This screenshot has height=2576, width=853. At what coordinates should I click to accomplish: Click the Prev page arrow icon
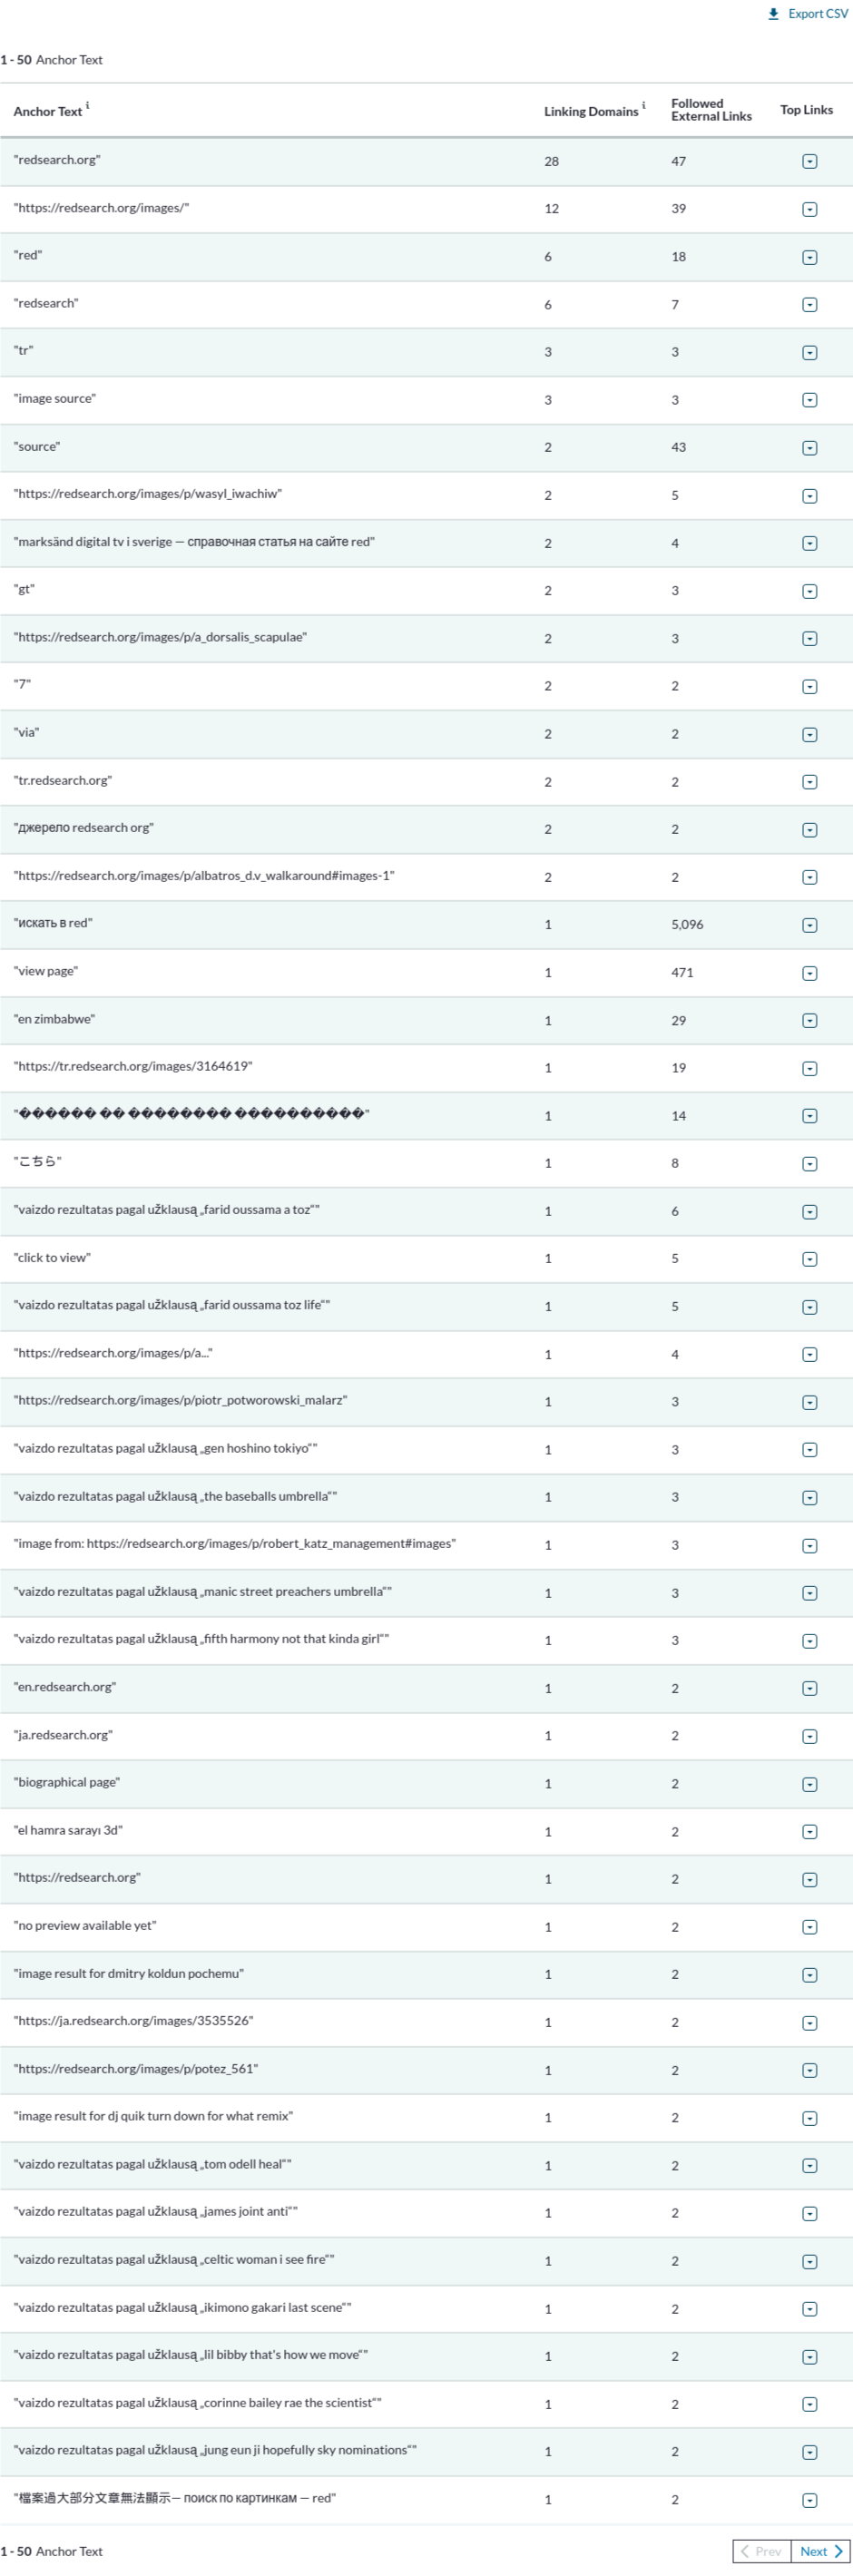click(745, 2551)
